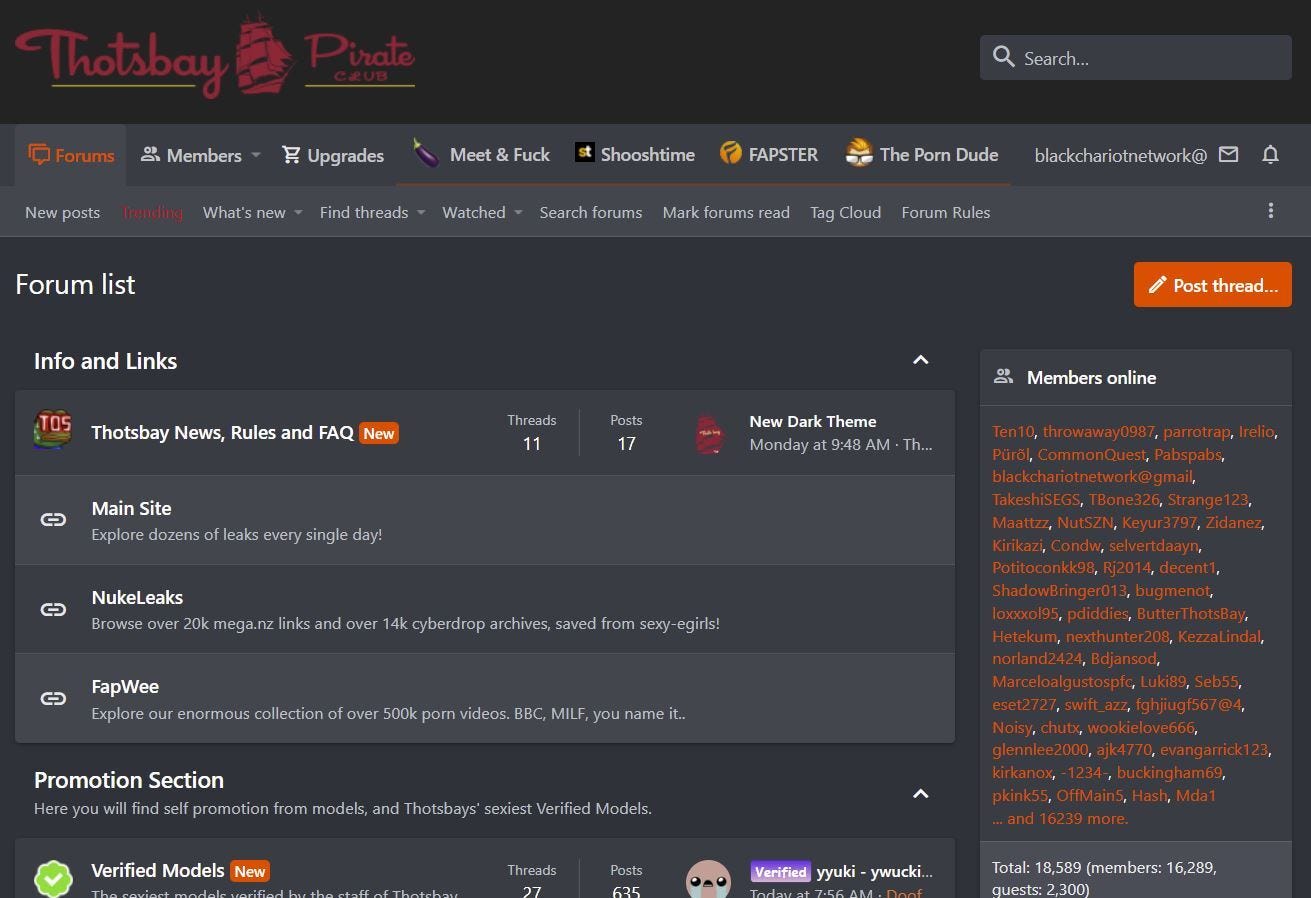Open the Forums tab
This screenshot has height=898, width=1311.
[x=71, y=155]
